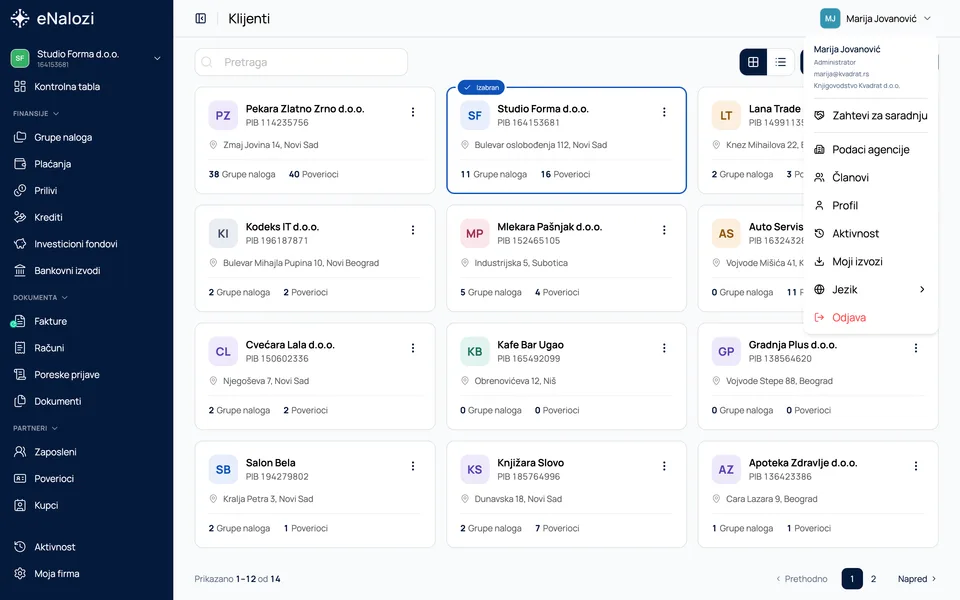Open more options for Pekara Zlatno Zrno

(413, 112)
